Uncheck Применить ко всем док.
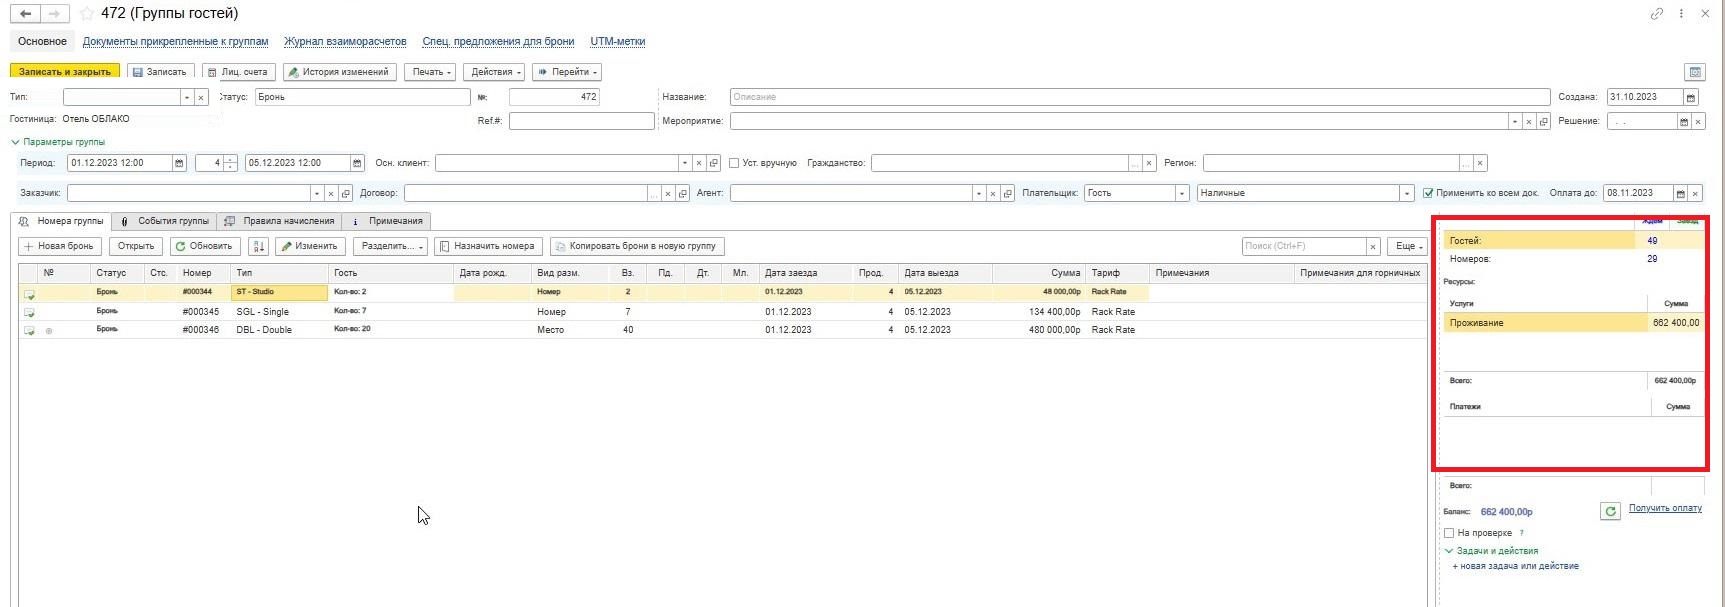The height and width of the screenshot is (607, 1725). 1428,193
